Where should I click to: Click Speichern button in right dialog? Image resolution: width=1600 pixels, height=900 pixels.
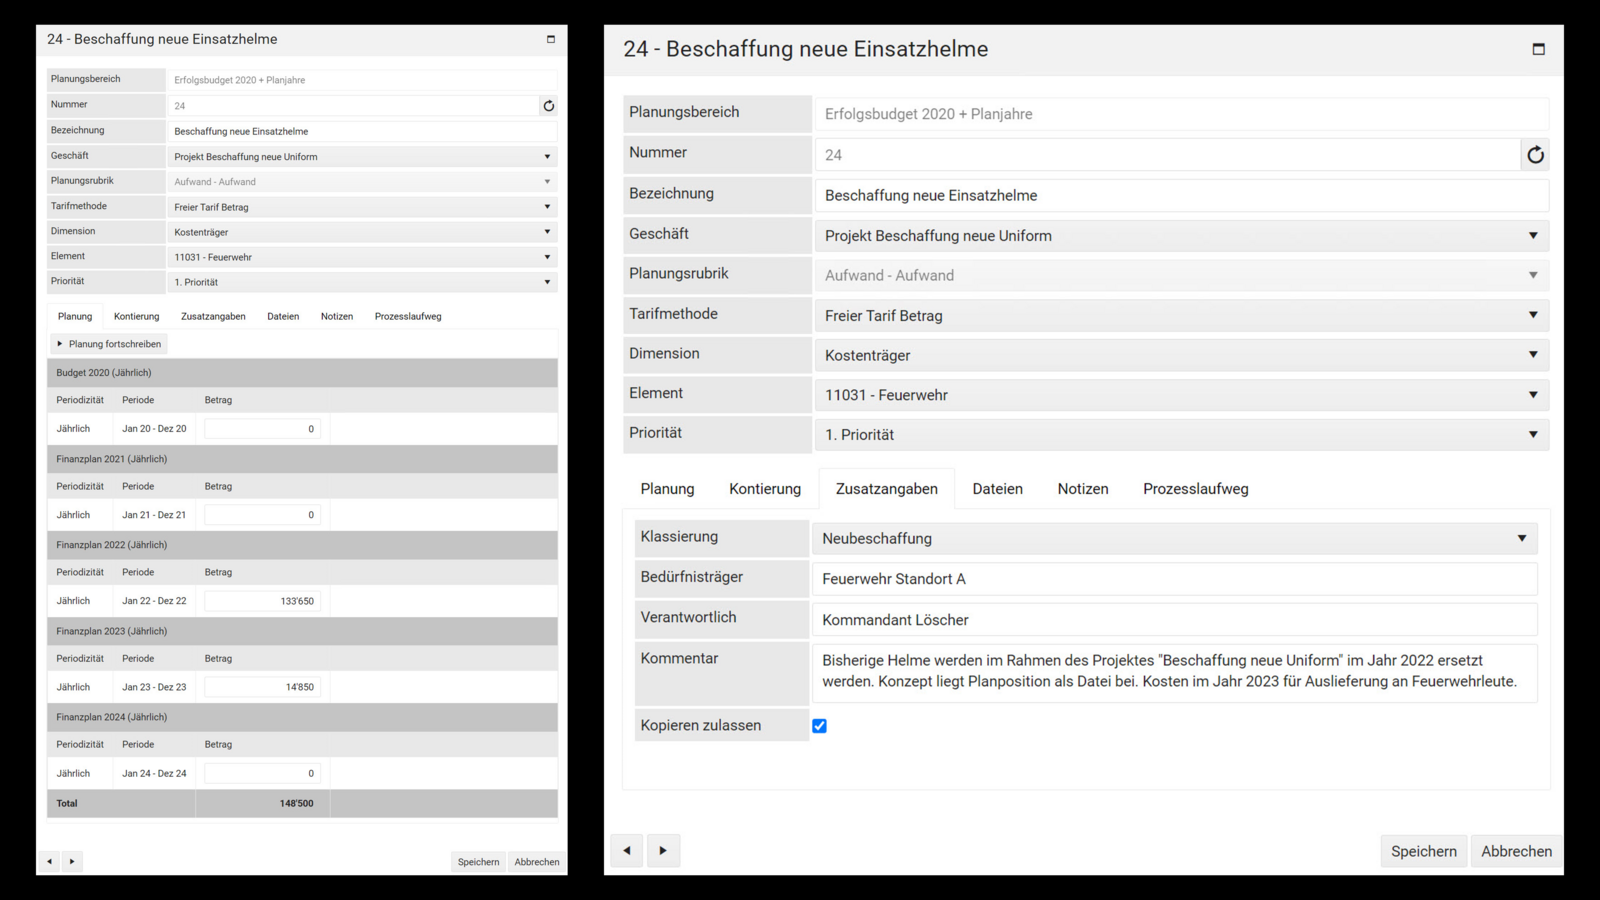pyautogui.click(x=1423, y=851)
